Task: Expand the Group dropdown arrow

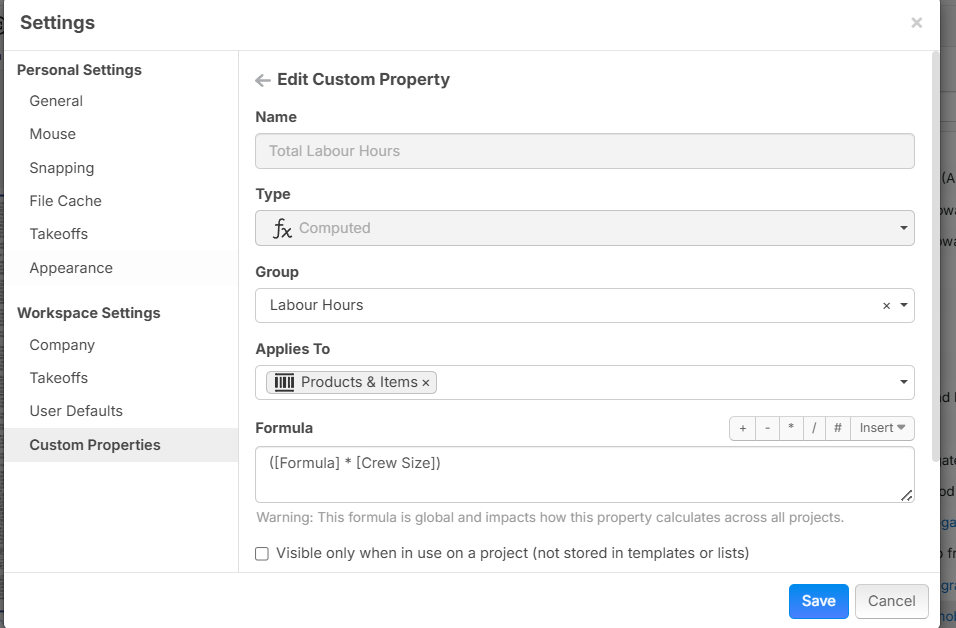Action: point(903,306)
